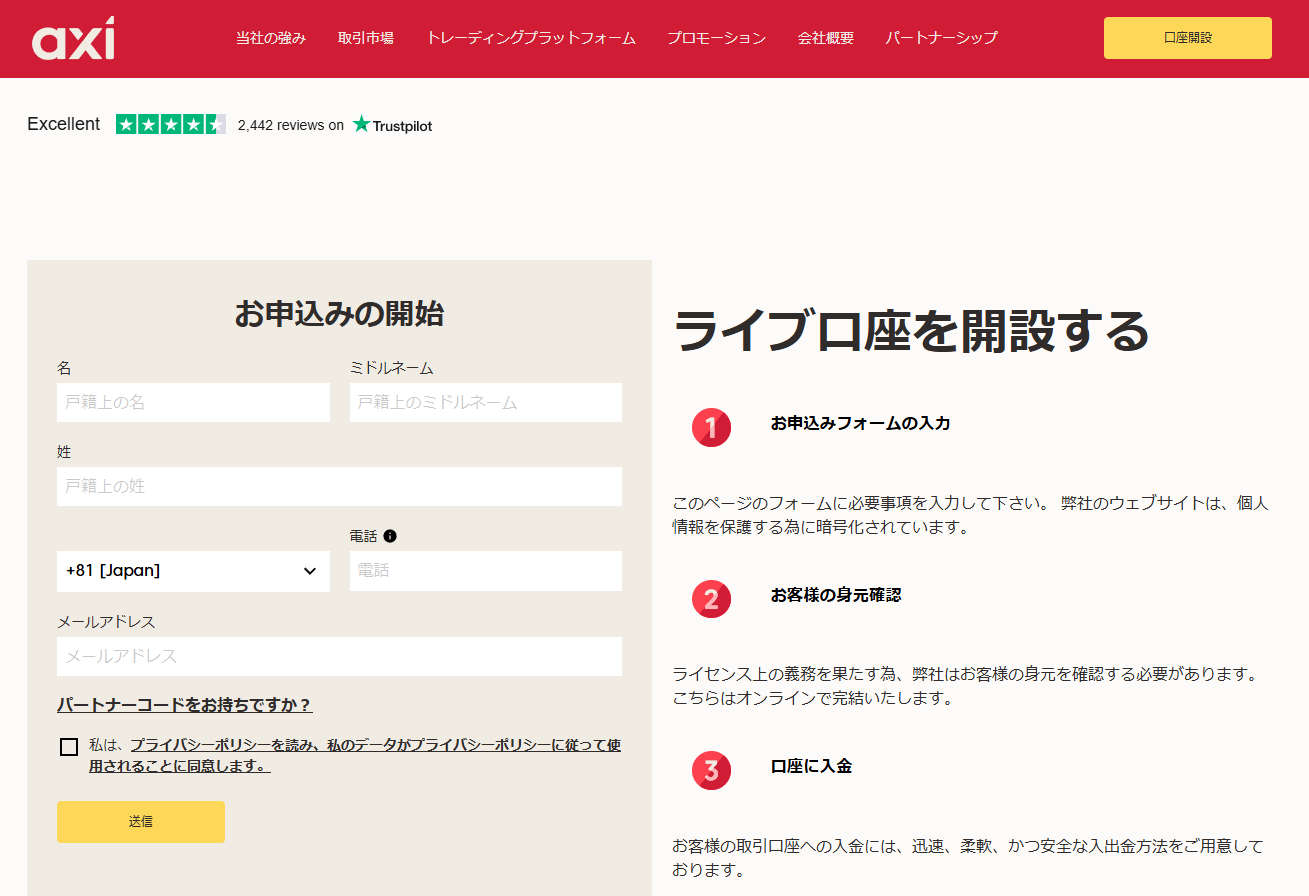Viewport: 1309px width, 896px height.
Task: Open the プロモーション menu
Action: click(717, 39)
